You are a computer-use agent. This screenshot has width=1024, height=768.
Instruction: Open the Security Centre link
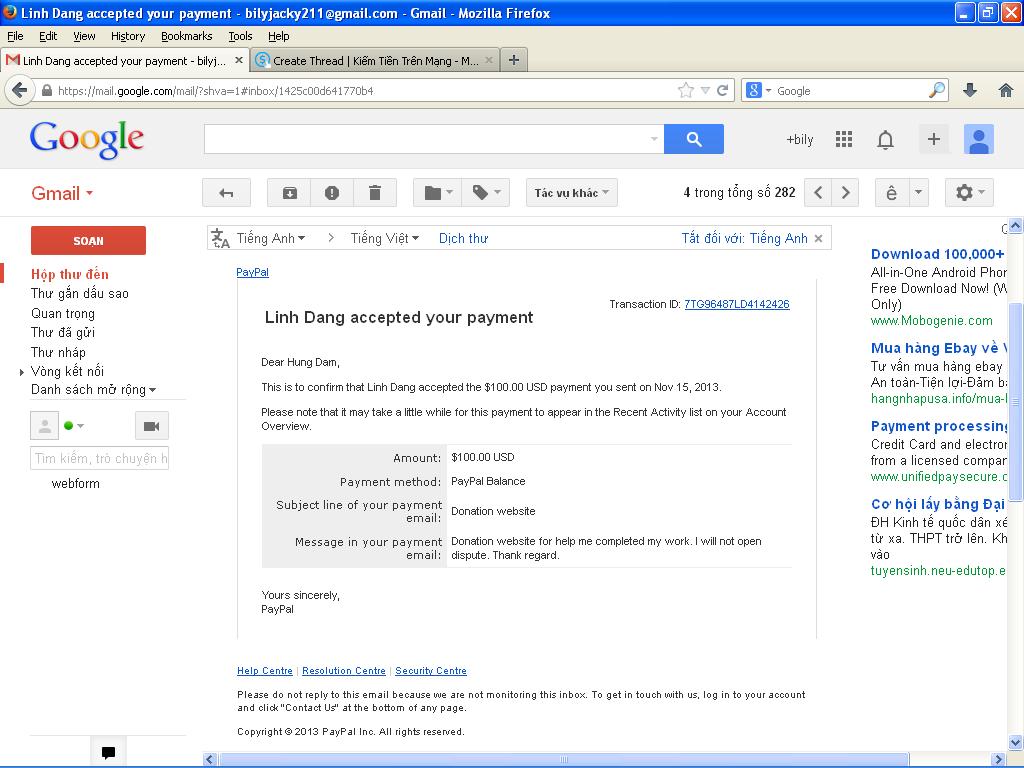pyautogui.click(x=430, y=671)
